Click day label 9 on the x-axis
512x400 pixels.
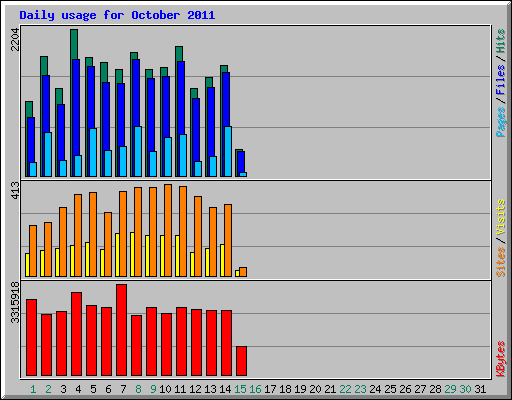[153, 389]
